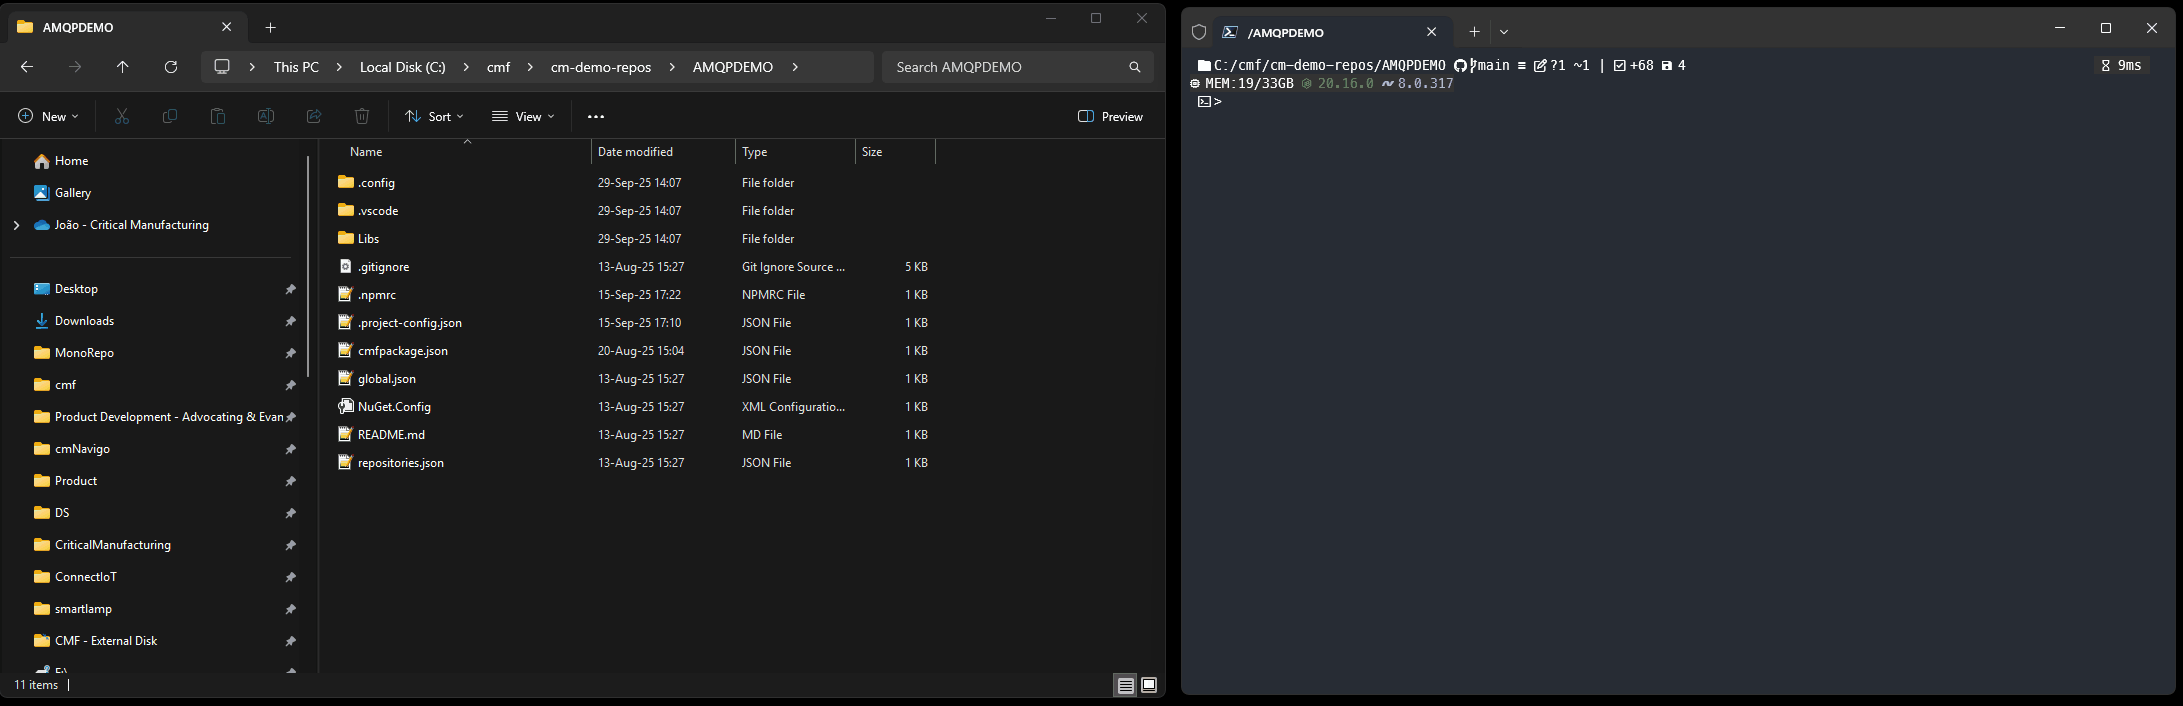Open the See more ellipsis menu
This screenshot has width=2183, height=706.
pos(596,117)
